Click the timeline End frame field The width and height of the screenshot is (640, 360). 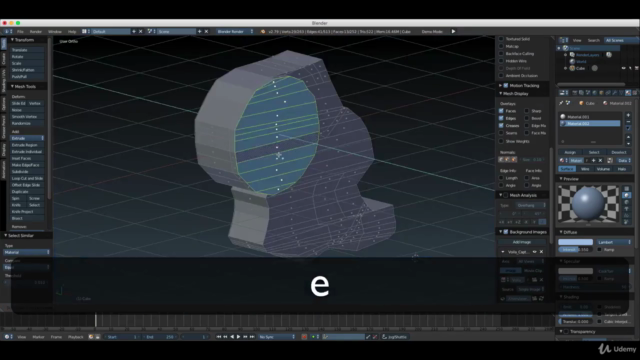click(160, 337)
